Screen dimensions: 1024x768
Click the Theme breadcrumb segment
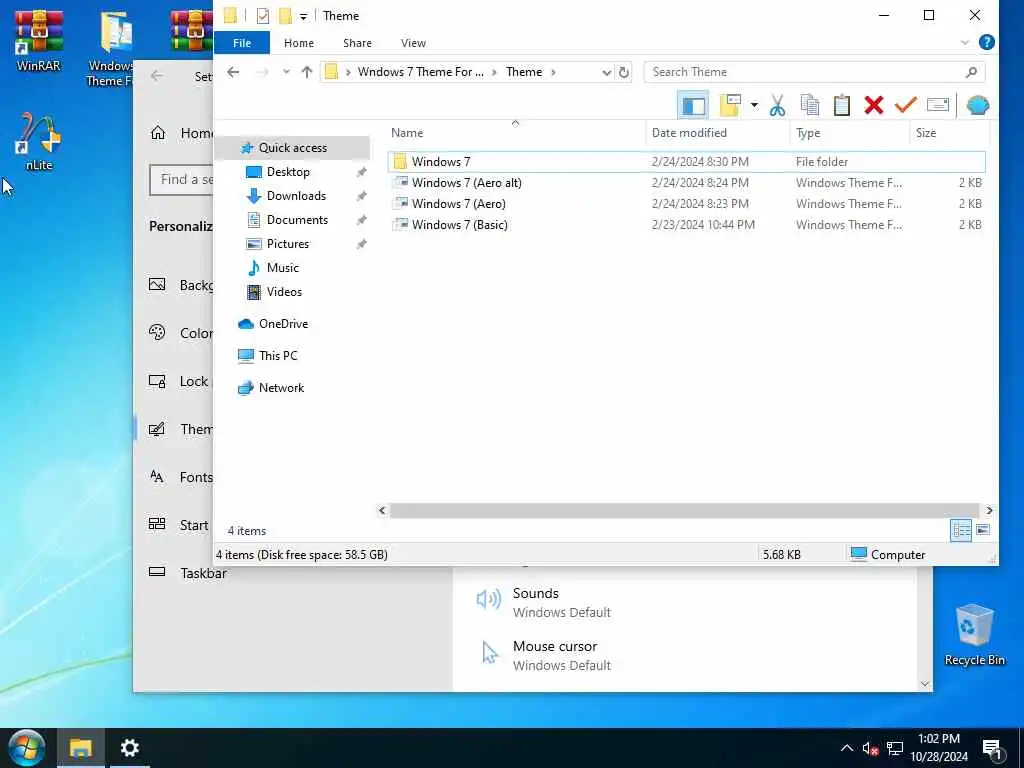tap(524, 72)
